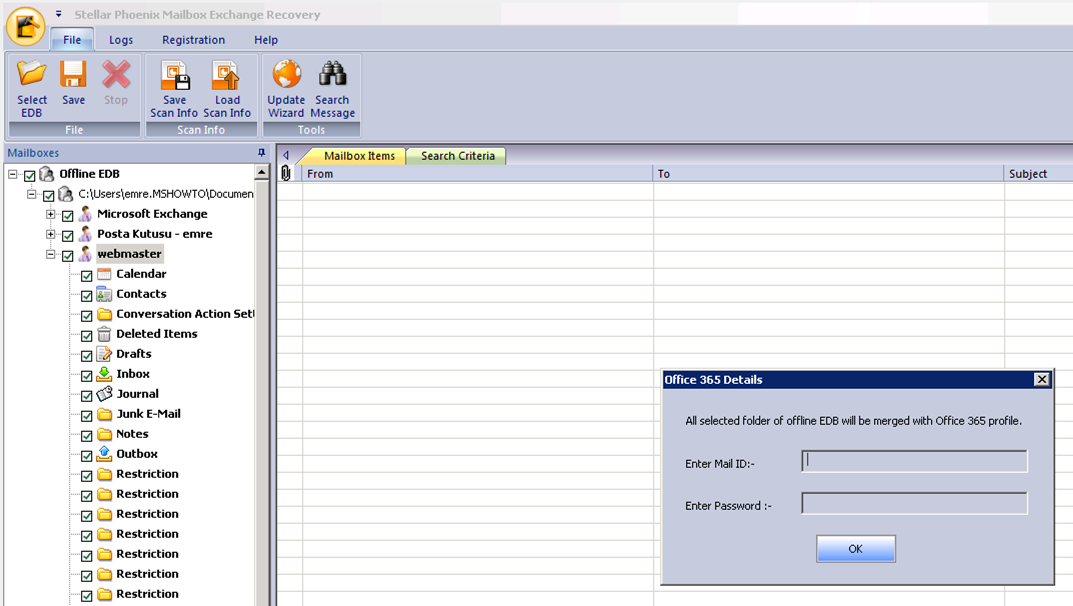Click the Outbox folder icon
Image resolution: width=1073 pixels, height=606 pixels.
[104, 453]
